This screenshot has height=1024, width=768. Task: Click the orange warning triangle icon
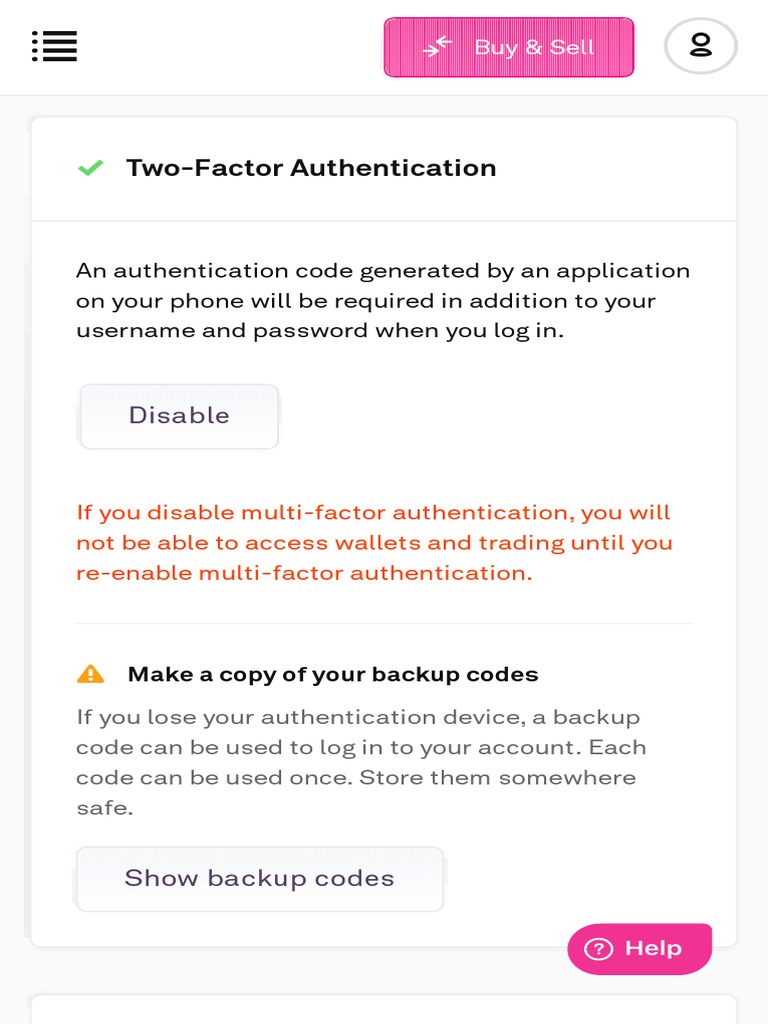[x=90, y=674]
